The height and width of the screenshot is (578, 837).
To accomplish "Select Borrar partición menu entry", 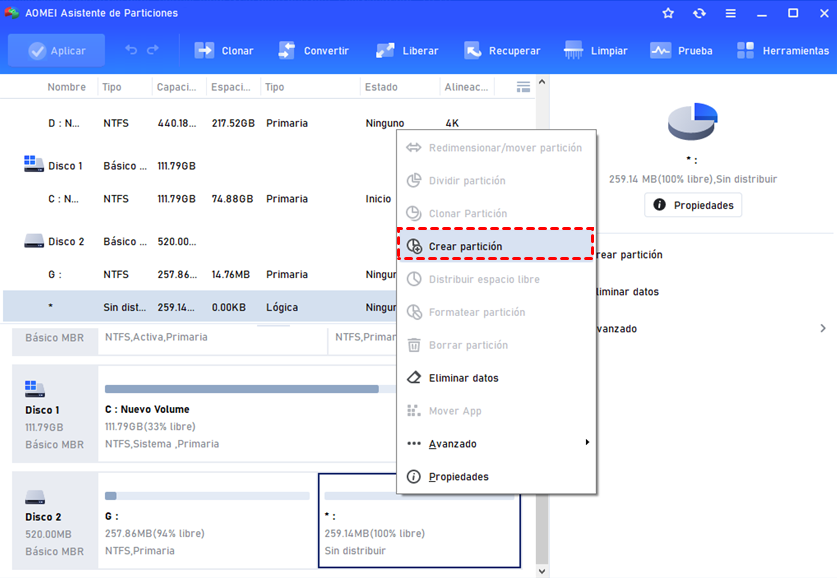I will (496, 345).
